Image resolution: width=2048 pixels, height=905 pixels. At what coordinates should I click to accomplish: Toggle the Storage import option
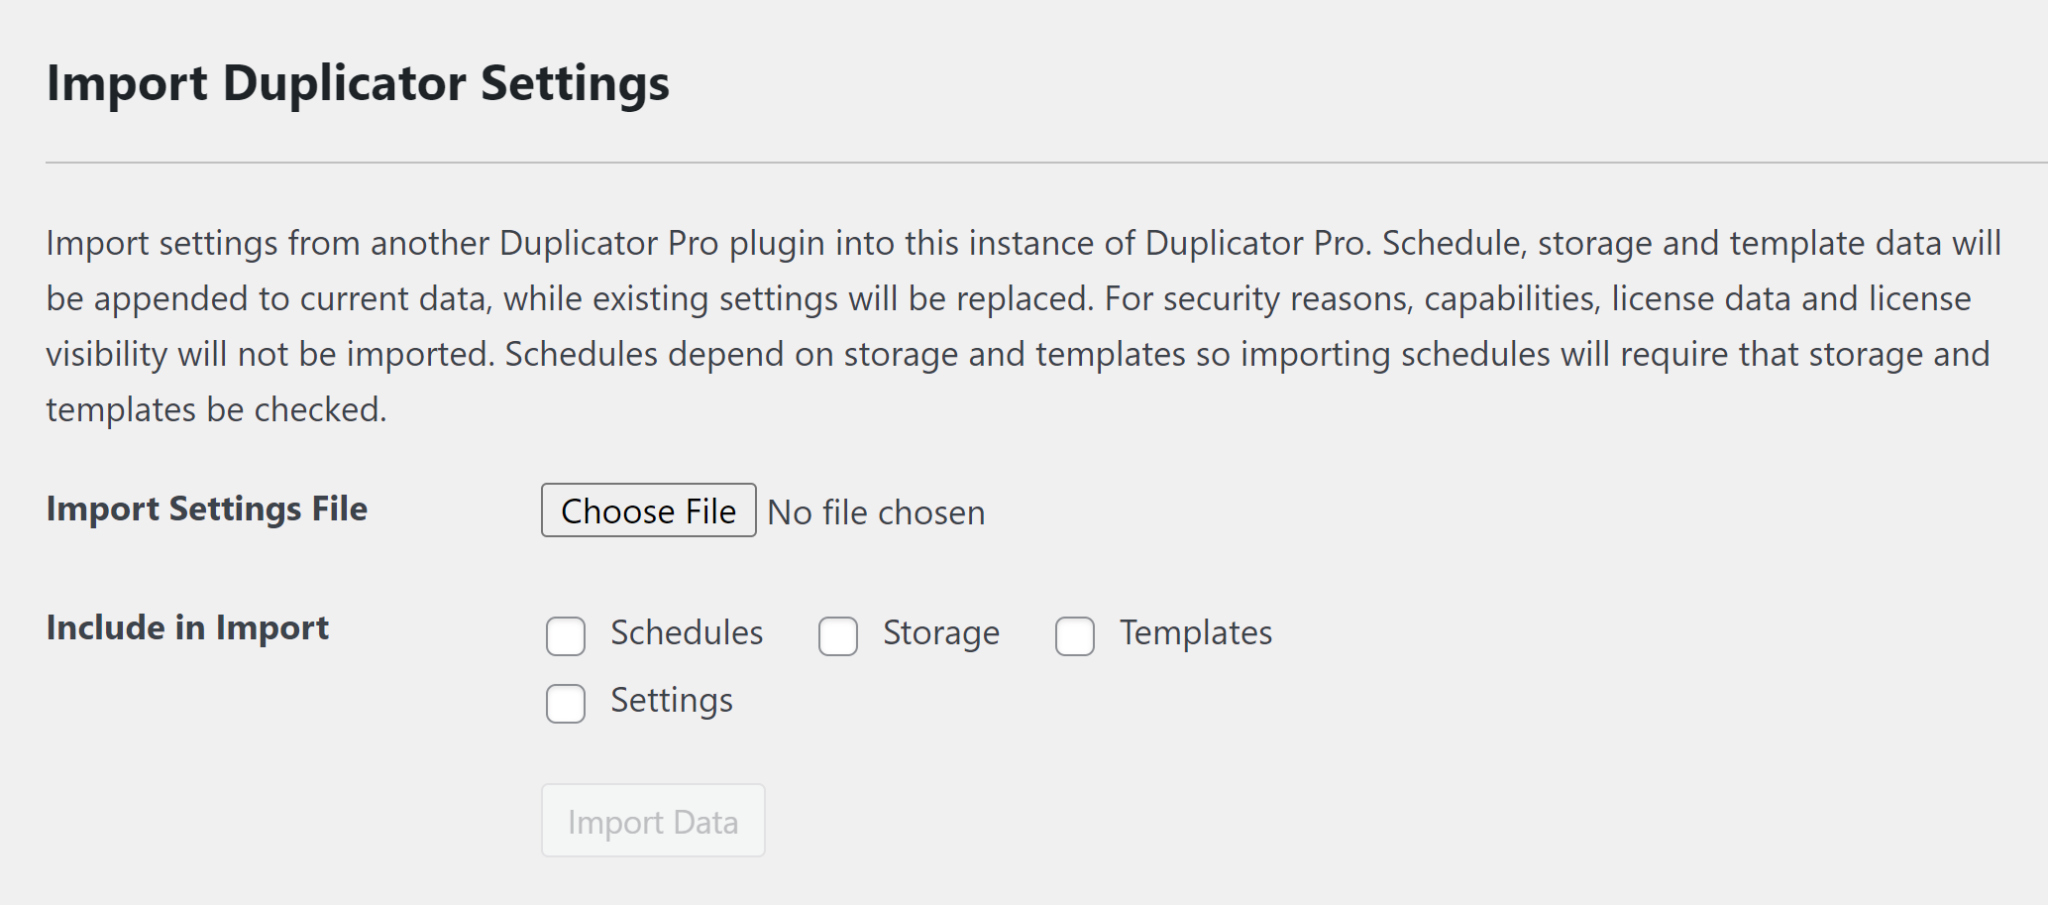pos(837,636)
